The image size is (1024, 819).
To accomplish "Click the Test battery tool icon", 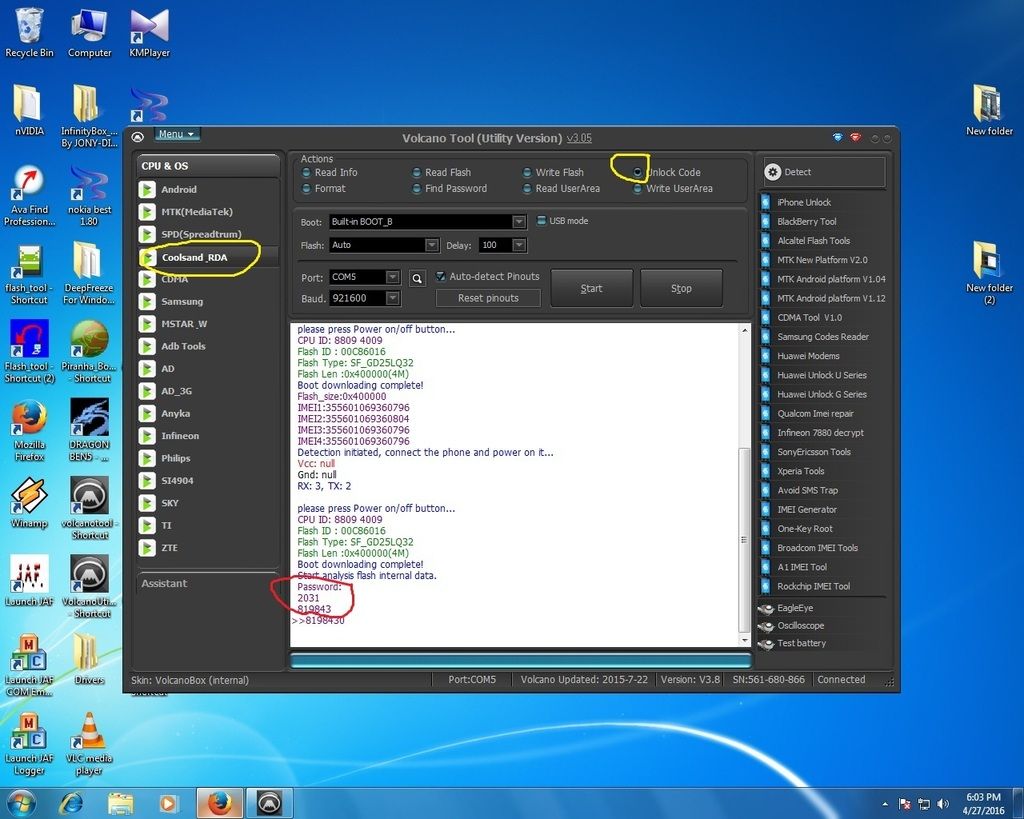I will click(x=766, y=644).
